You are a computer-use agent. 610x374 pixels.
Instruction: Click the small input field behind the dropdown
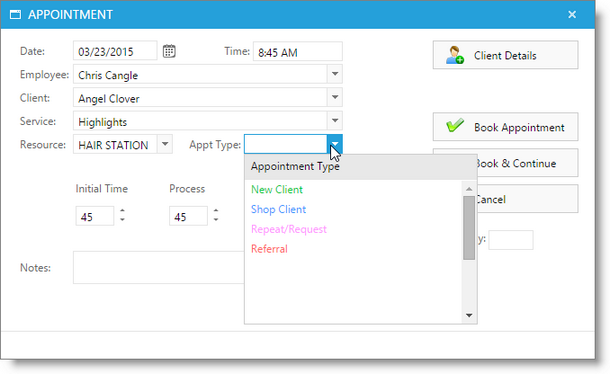511,240
